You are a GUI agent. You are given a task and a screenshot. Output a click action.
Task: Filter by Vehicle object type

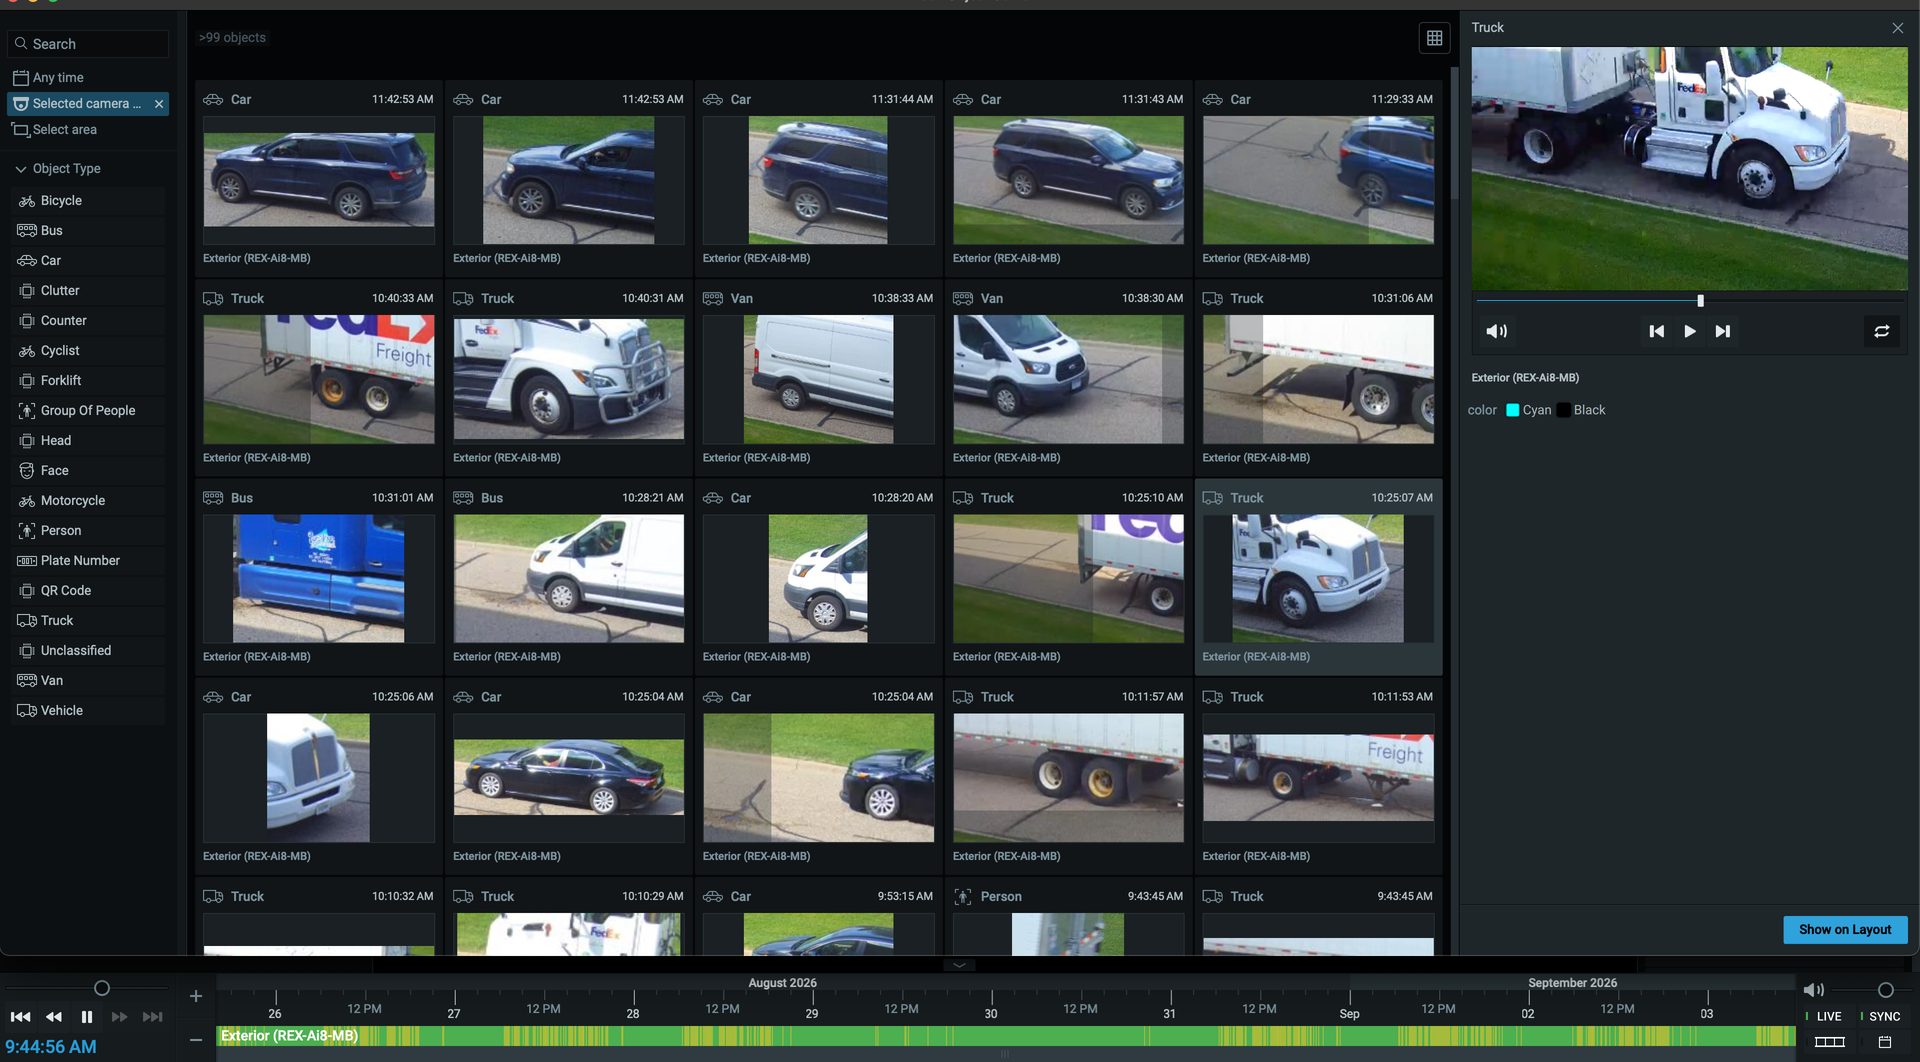[87, 711]
